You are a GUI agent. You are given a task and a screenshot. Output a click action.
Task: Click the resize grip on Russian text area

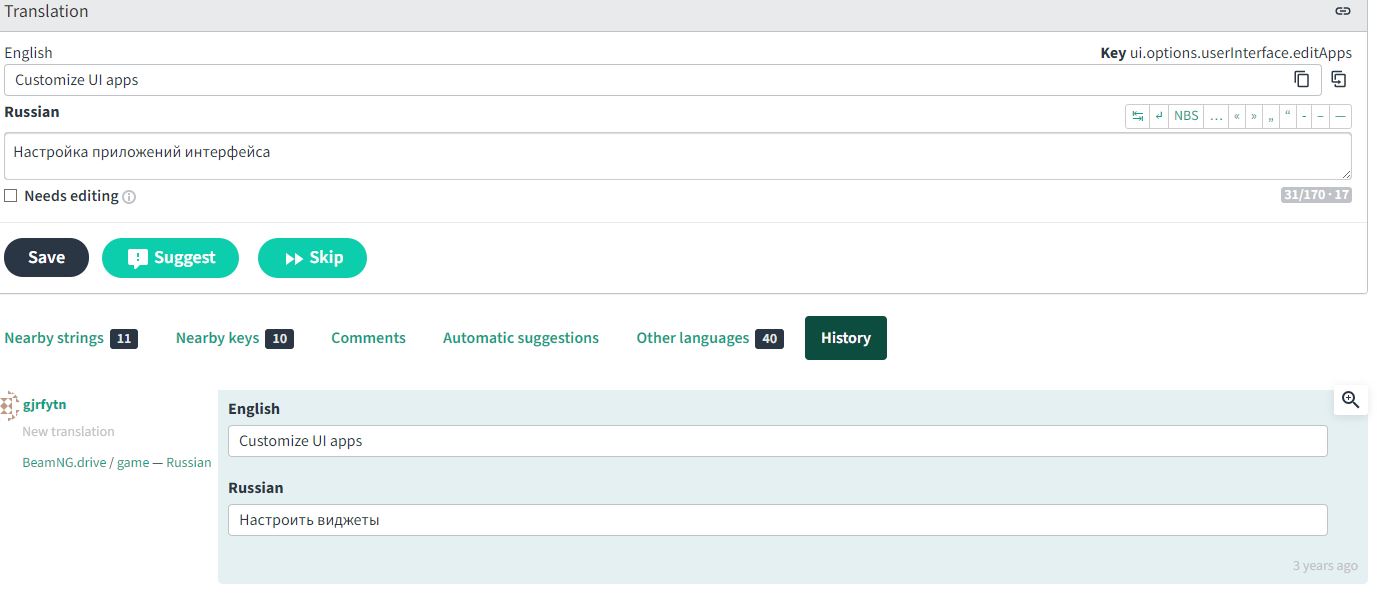pos(1345,174)
